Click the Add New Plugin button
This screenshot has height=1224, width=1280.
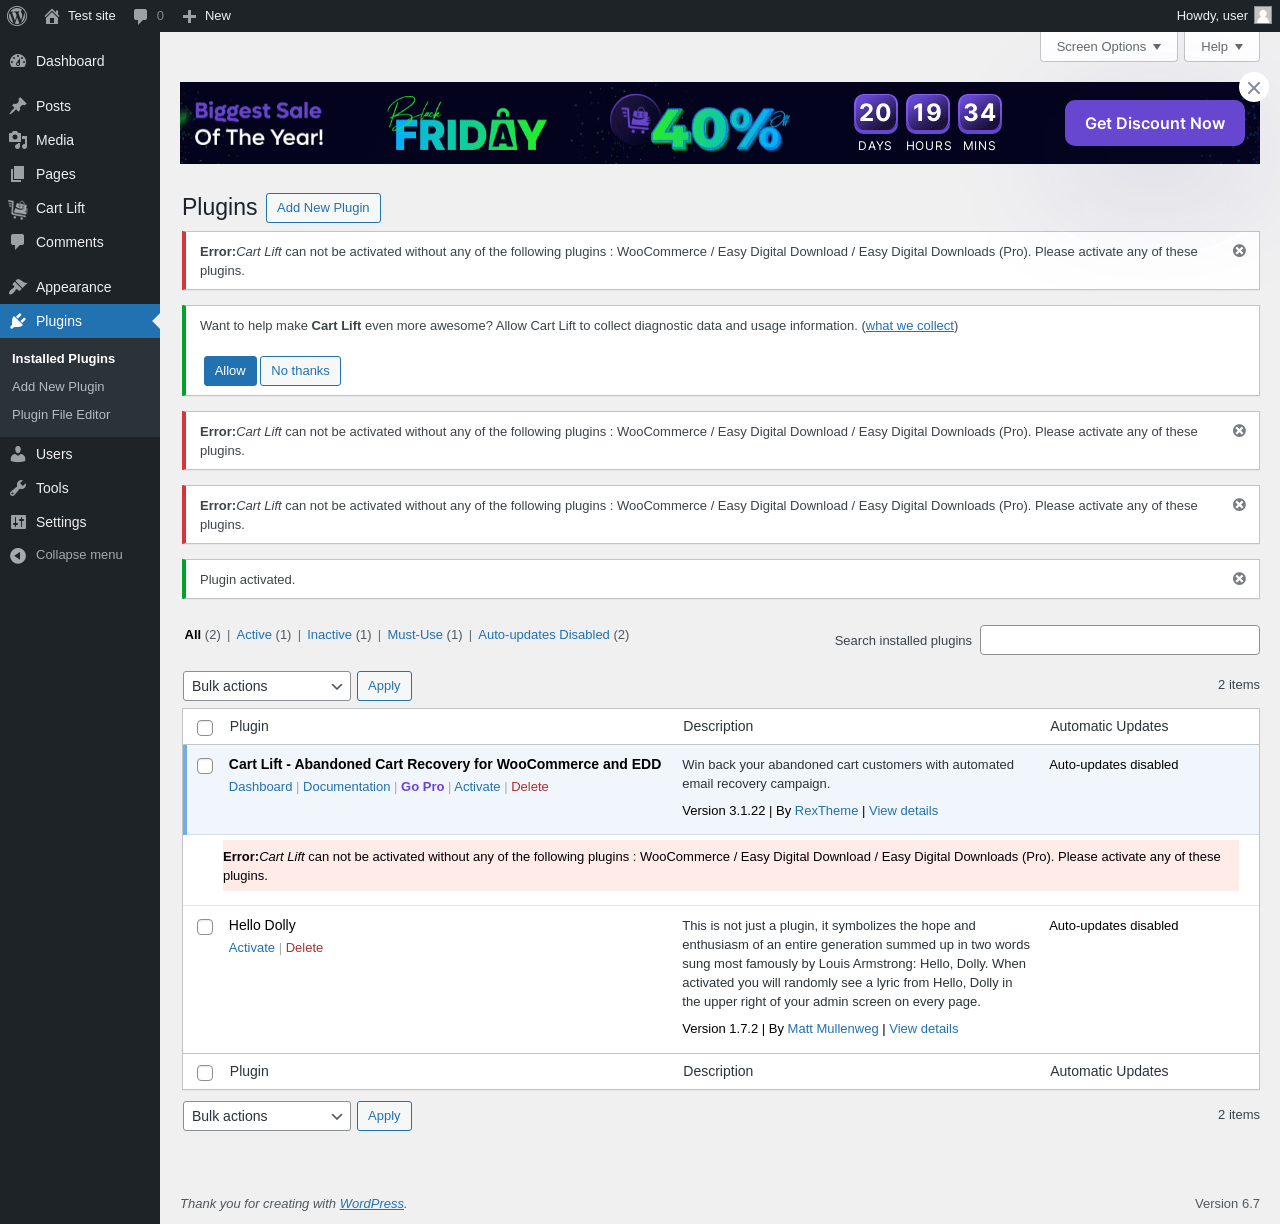tap(323, 208)
